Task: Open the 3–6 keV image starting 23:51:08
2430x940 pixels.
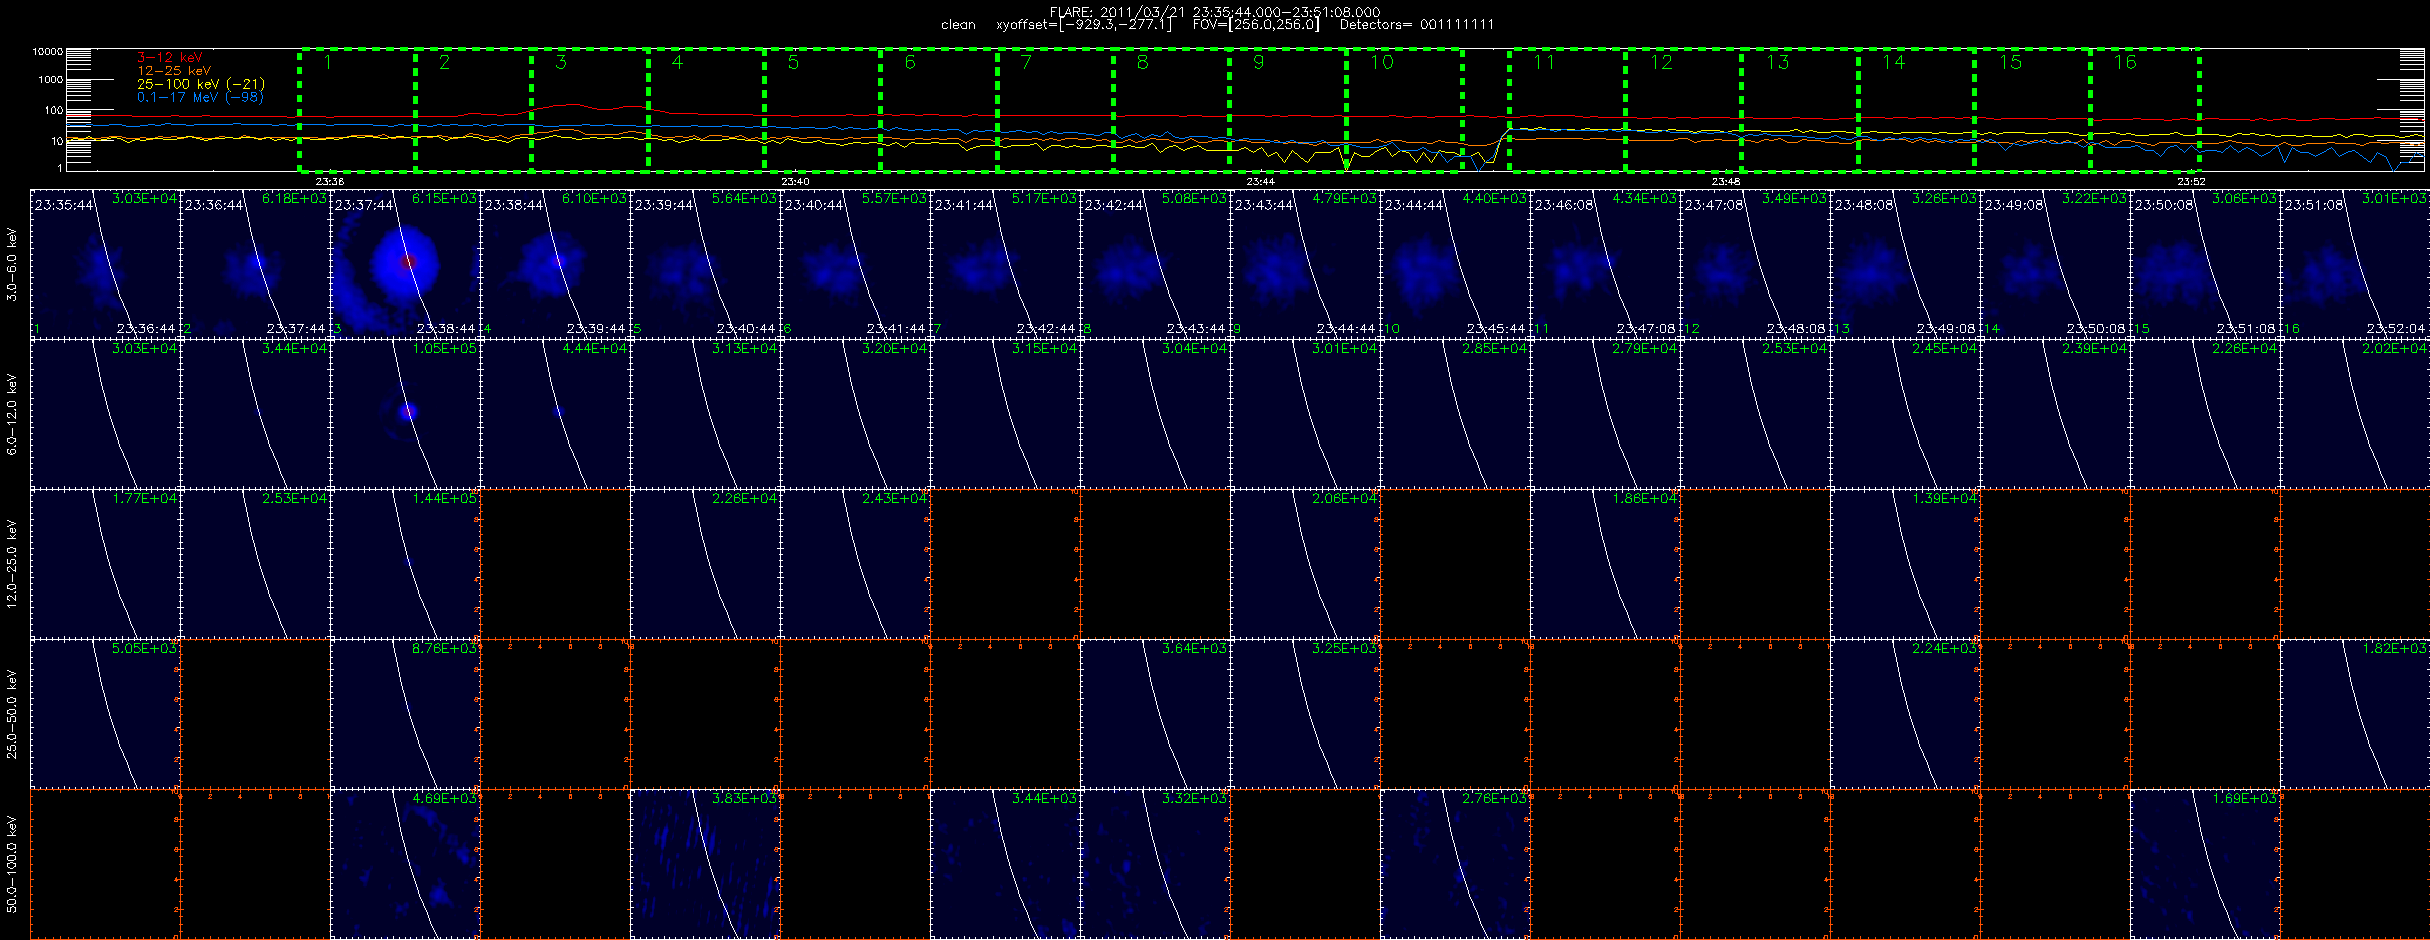Action: pyautogui.click(x=2355, y=264)
